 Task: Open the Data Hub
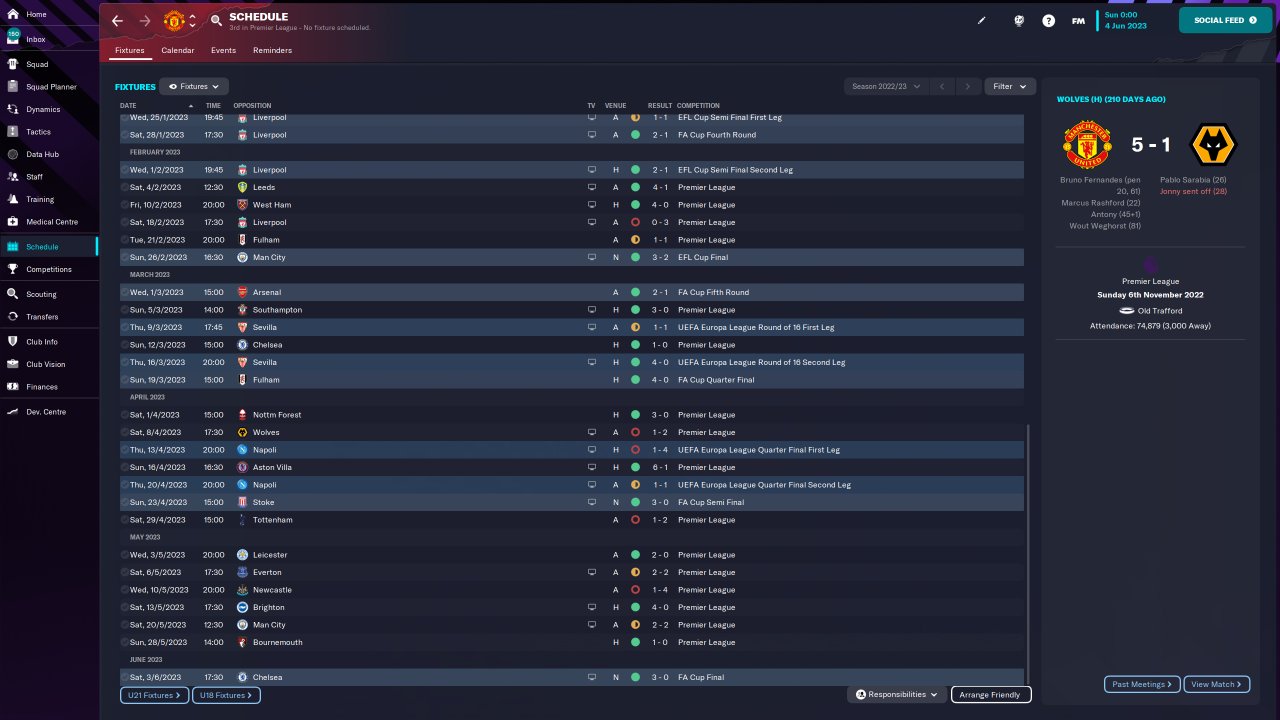(42, 154)
